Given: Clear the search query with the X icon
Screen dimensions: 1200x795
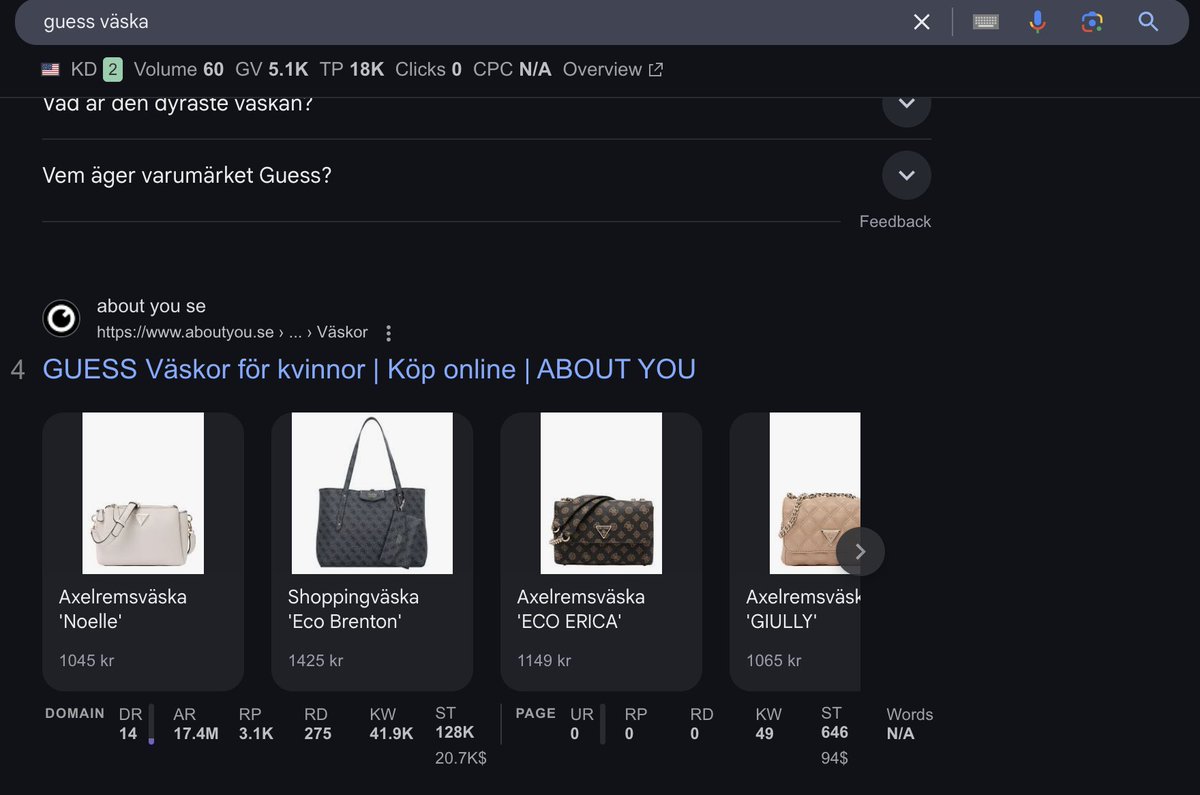Looking at the screenshot, I should [922, 22].
